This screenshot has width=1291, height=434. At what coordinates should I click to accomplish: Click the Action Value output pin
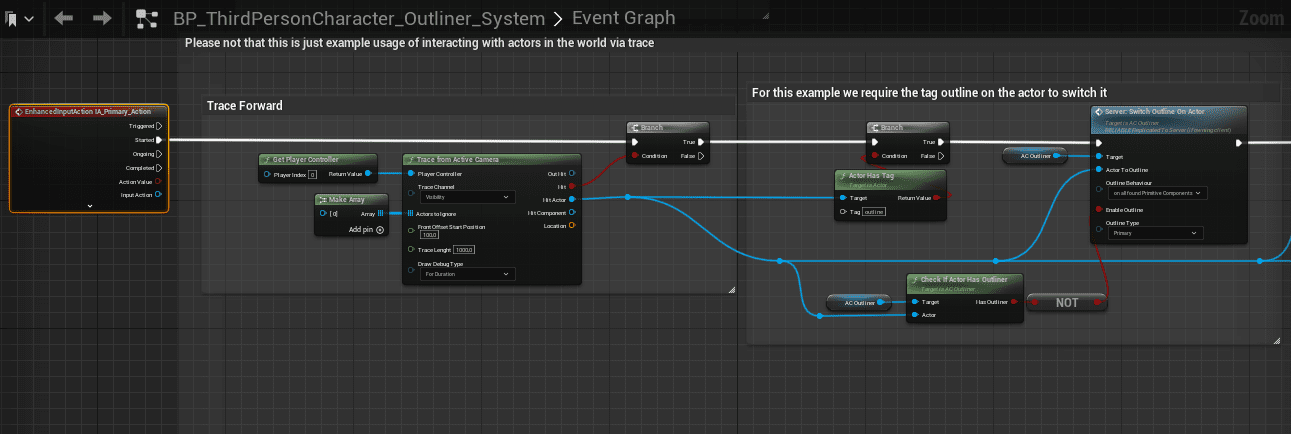pyautogui.click(x=158, y=181)
